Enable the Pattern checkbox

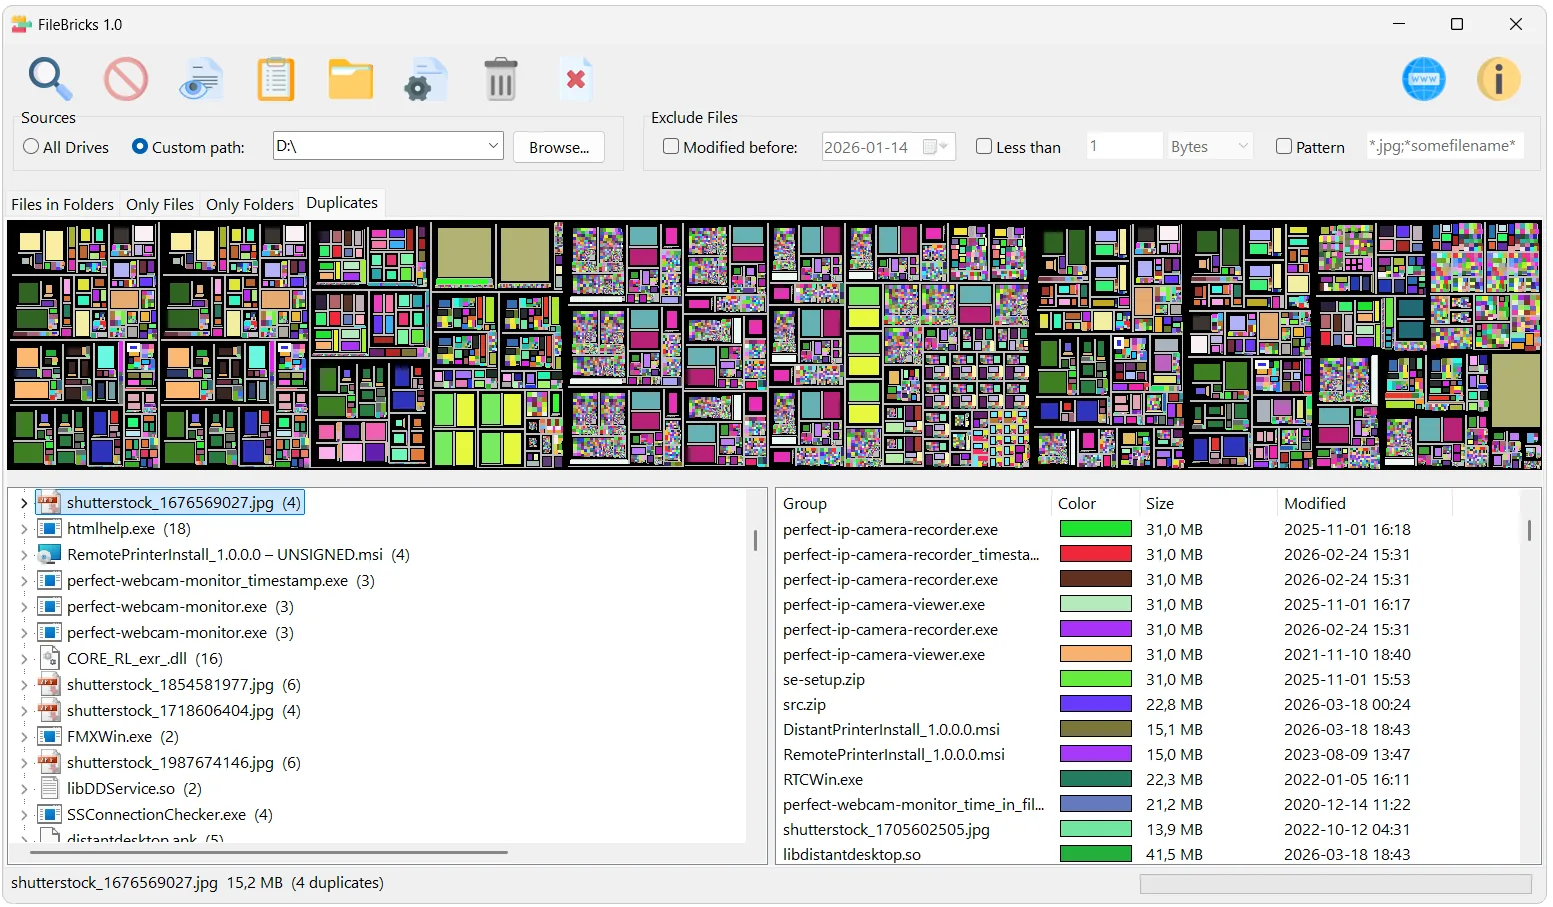(x=1284, y=147)
